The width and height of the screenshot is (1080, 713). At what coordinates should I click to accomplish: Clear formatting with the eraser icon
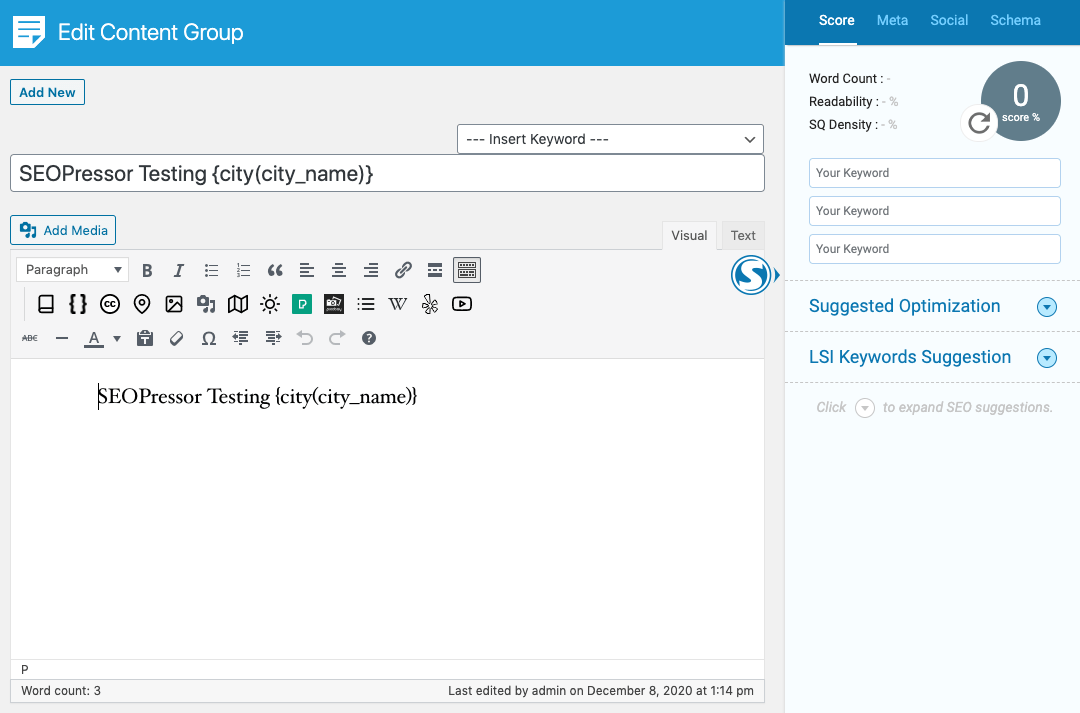(176, 338)
